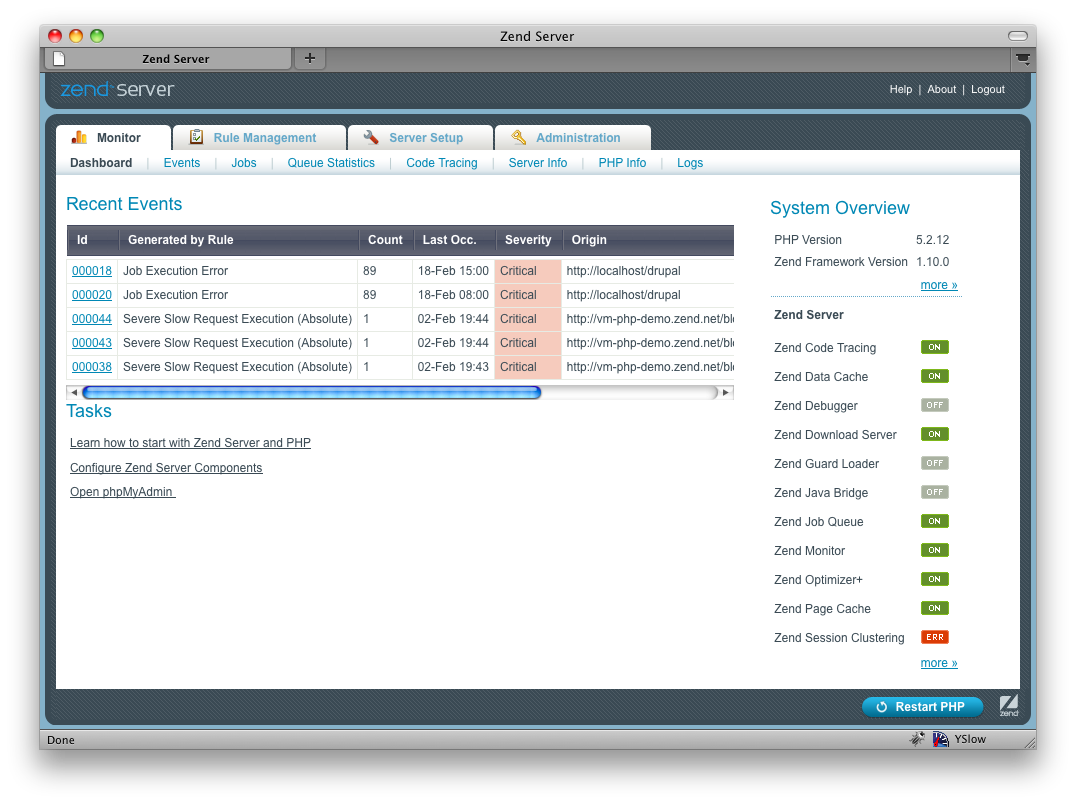Click more link under Zend Framework Version
The image size is (1076, 804).
pos(939,285)
